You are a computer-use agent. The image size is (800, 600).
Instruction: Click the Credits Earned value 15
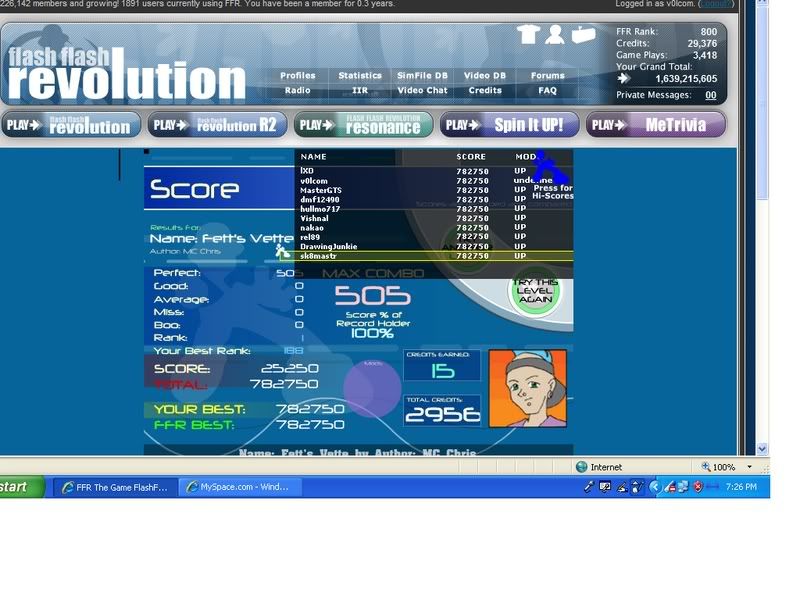coord(442,370)
